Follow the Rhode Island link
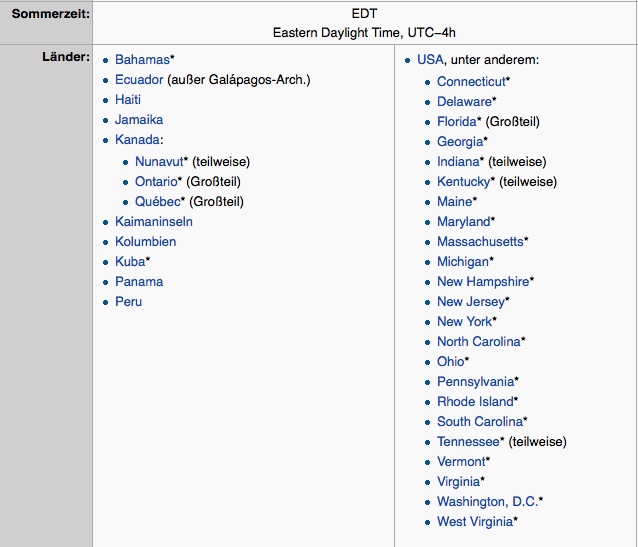 (475, 402)
